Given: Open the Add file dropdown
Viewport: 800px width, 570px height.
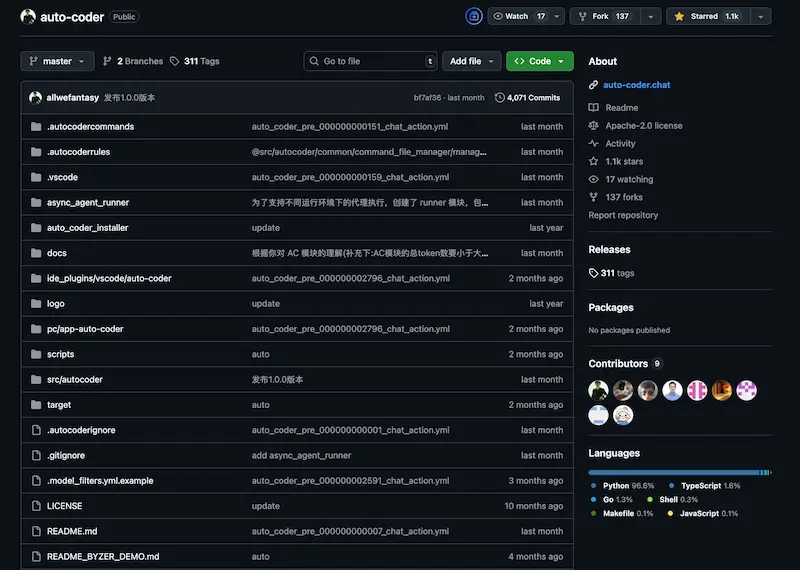Looking at the screenshot, I should (472, 61).
